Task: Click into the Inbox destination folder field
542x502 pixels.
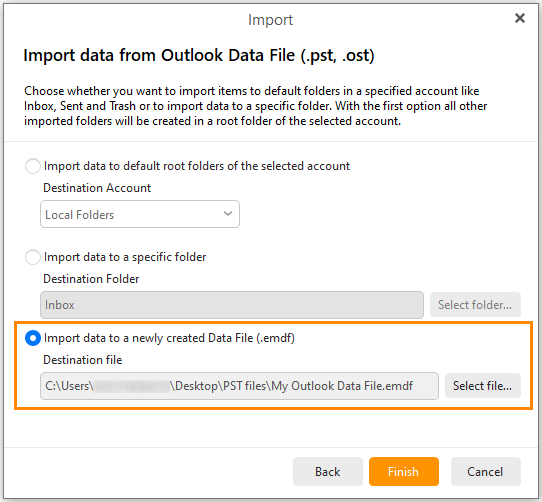Action: pos(232,305)
